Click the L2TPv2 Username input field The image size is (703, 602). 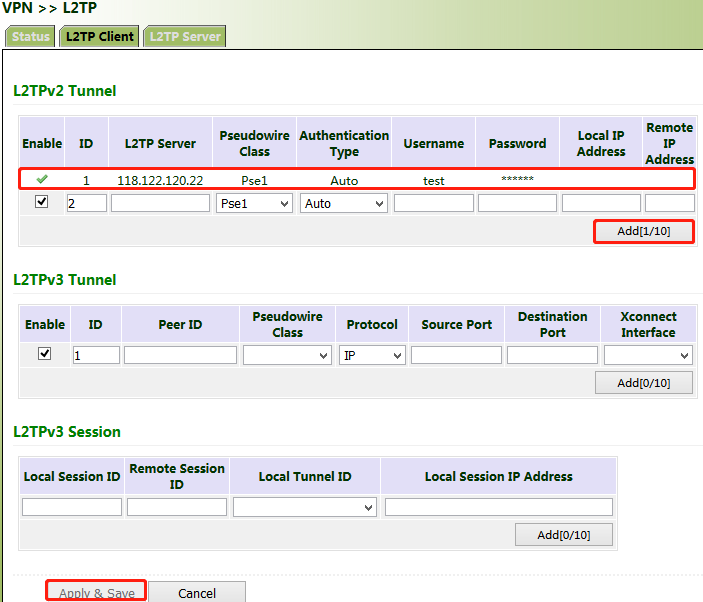point(434,203)
